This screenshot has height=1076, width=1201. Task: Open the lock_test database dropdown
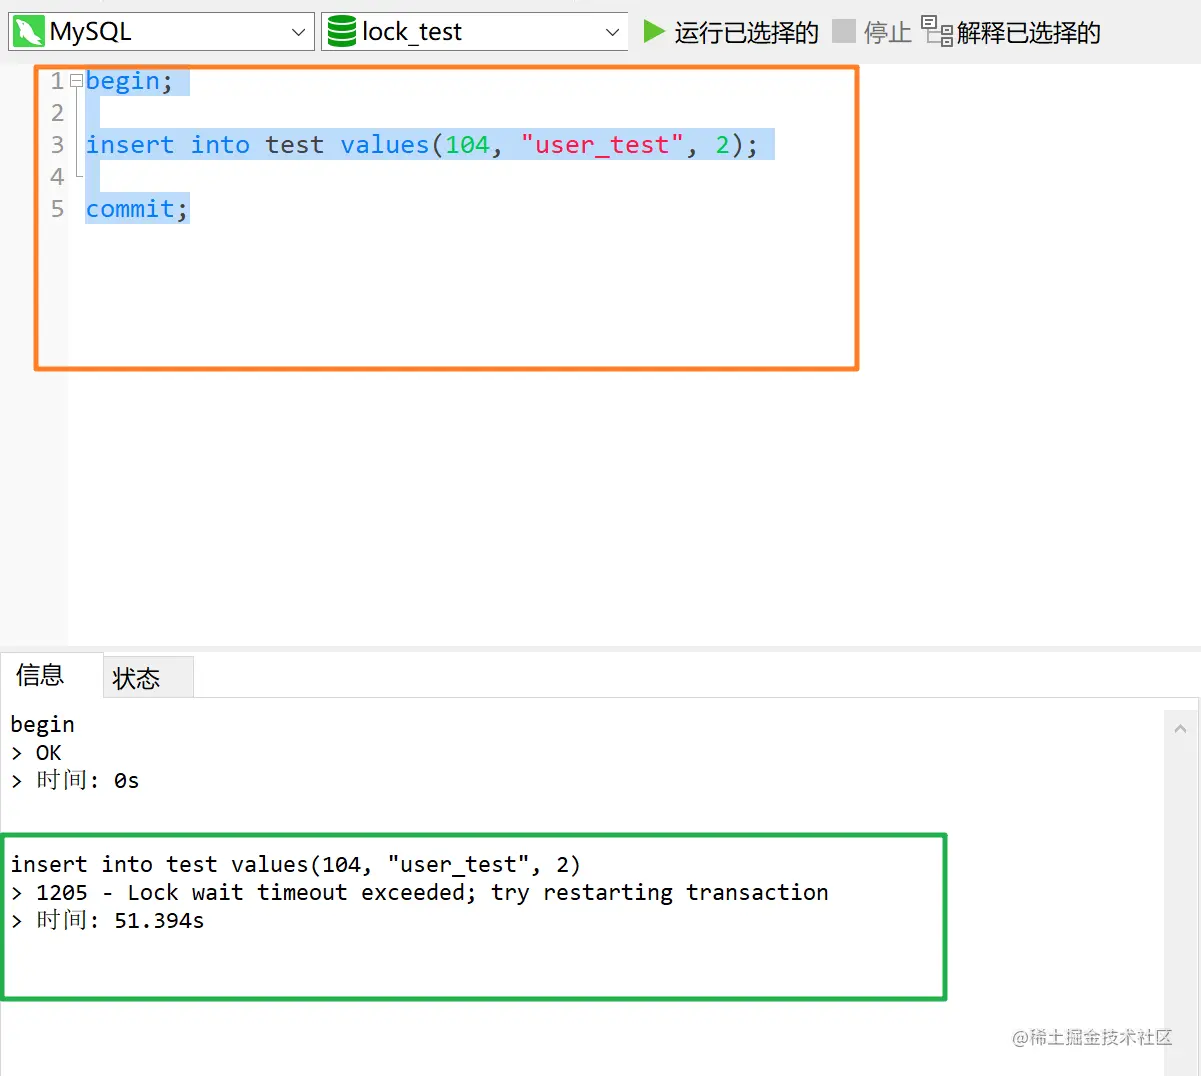click(x=475, y=32)
